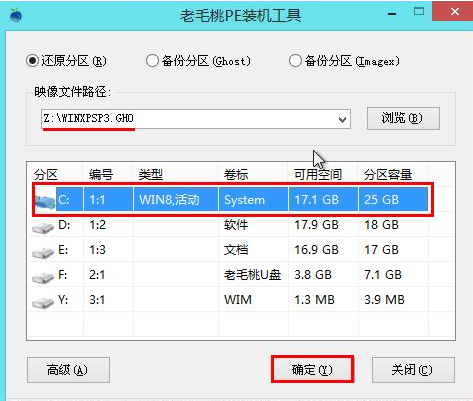Click the WIM volume label
The width and height of the screenshot is (473, 401).
[x=238, y=300]
